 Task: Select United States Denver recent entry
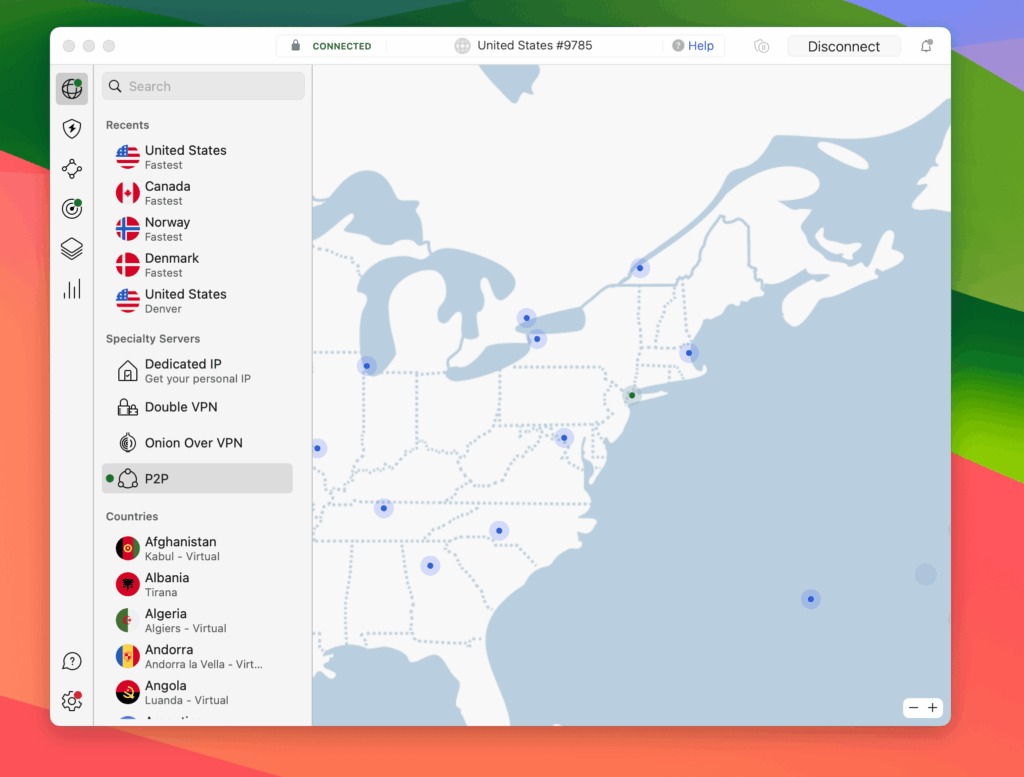coord(185,301)
